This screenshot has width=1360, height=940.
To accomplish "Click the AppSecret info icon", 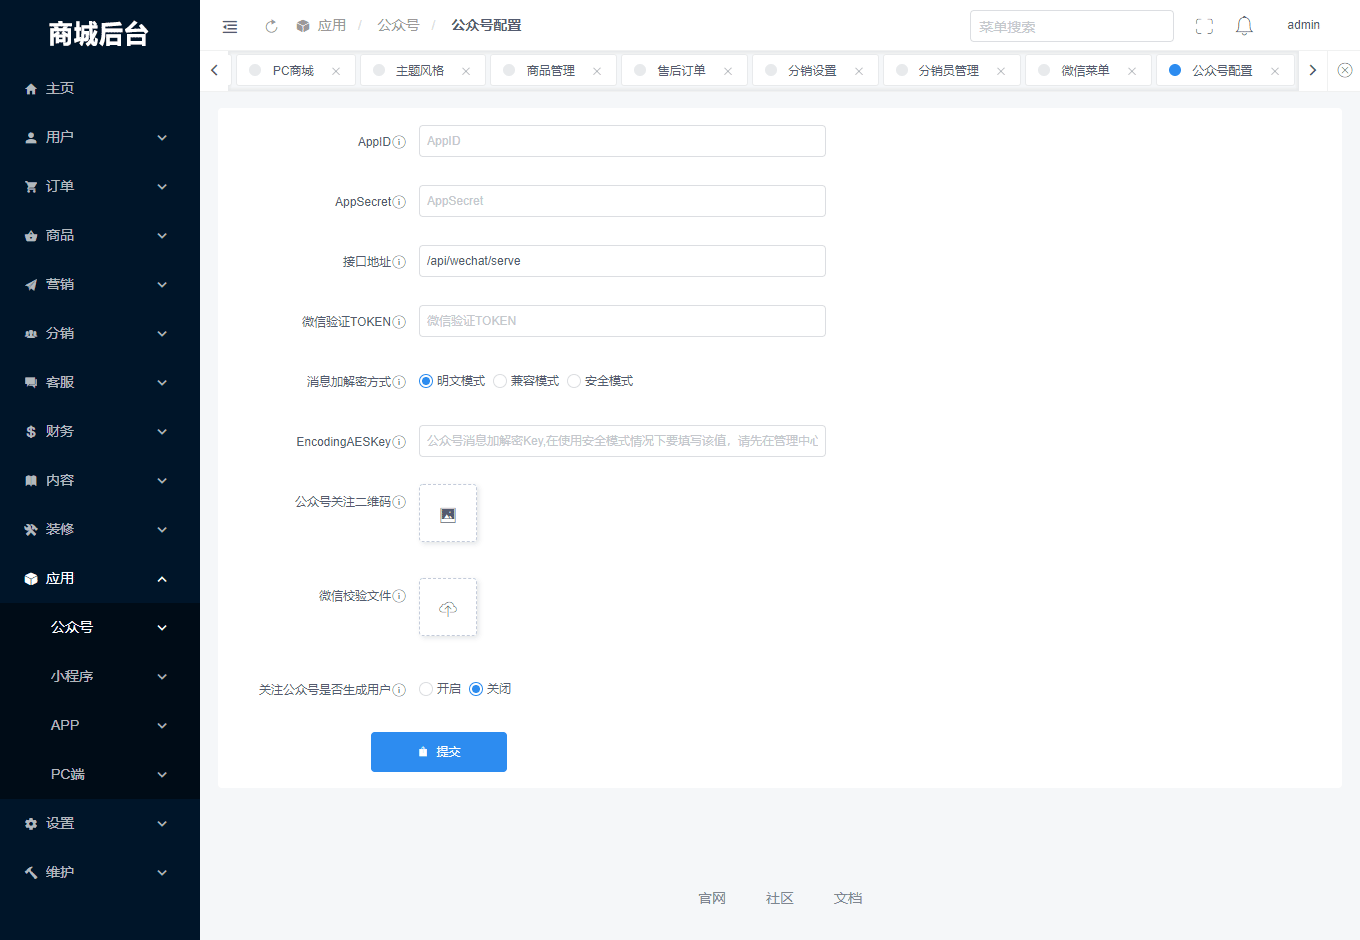I will coord(399,202).
